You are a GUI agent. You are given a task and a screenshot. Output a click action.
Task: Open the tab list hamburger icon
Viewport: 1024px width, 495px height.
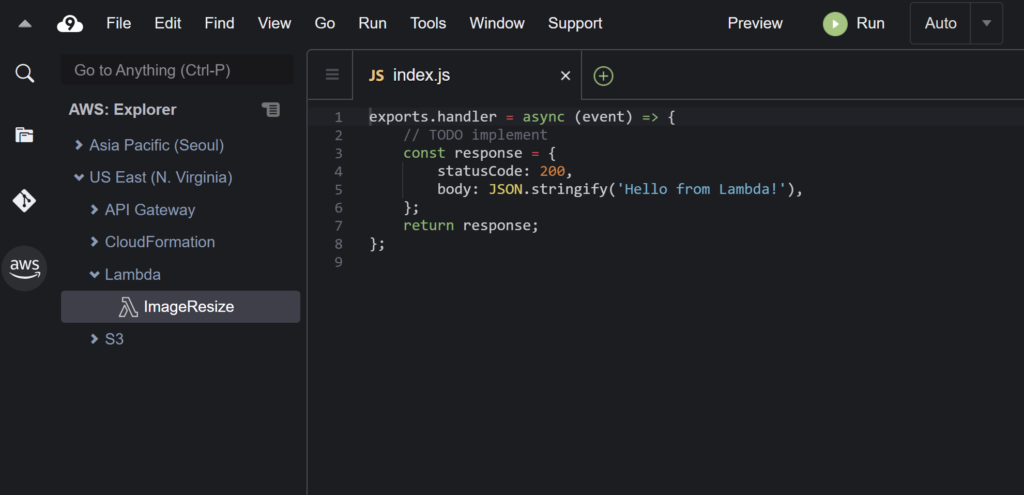(x=332, y=75)
